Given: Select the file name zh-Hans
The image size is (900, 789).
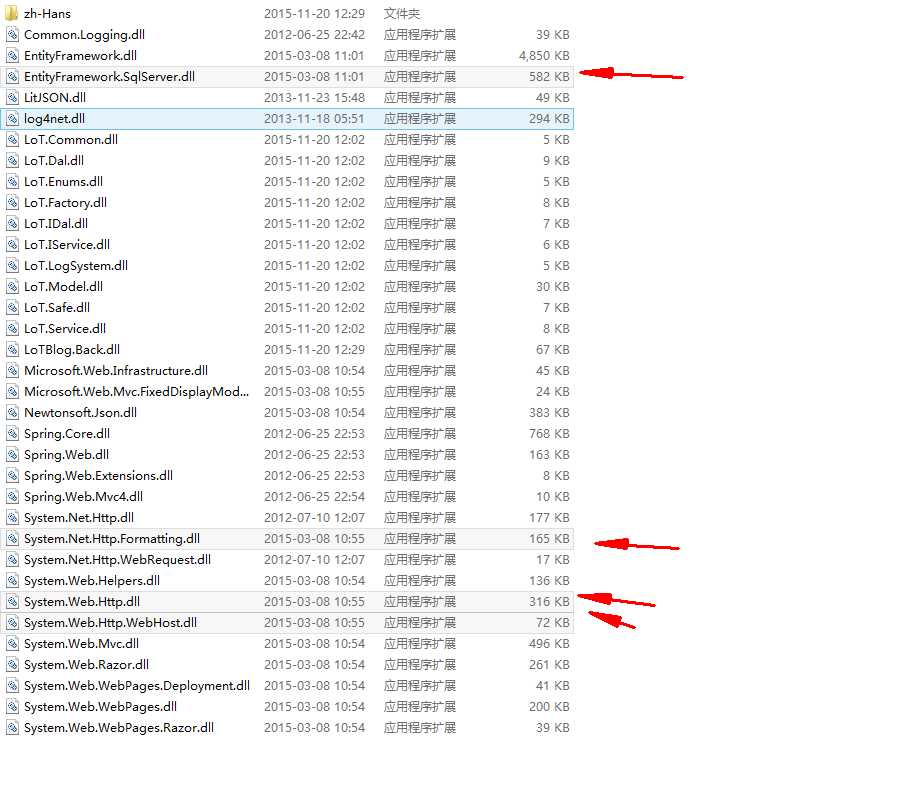Looking at the screenshot, I should point(48,13).
